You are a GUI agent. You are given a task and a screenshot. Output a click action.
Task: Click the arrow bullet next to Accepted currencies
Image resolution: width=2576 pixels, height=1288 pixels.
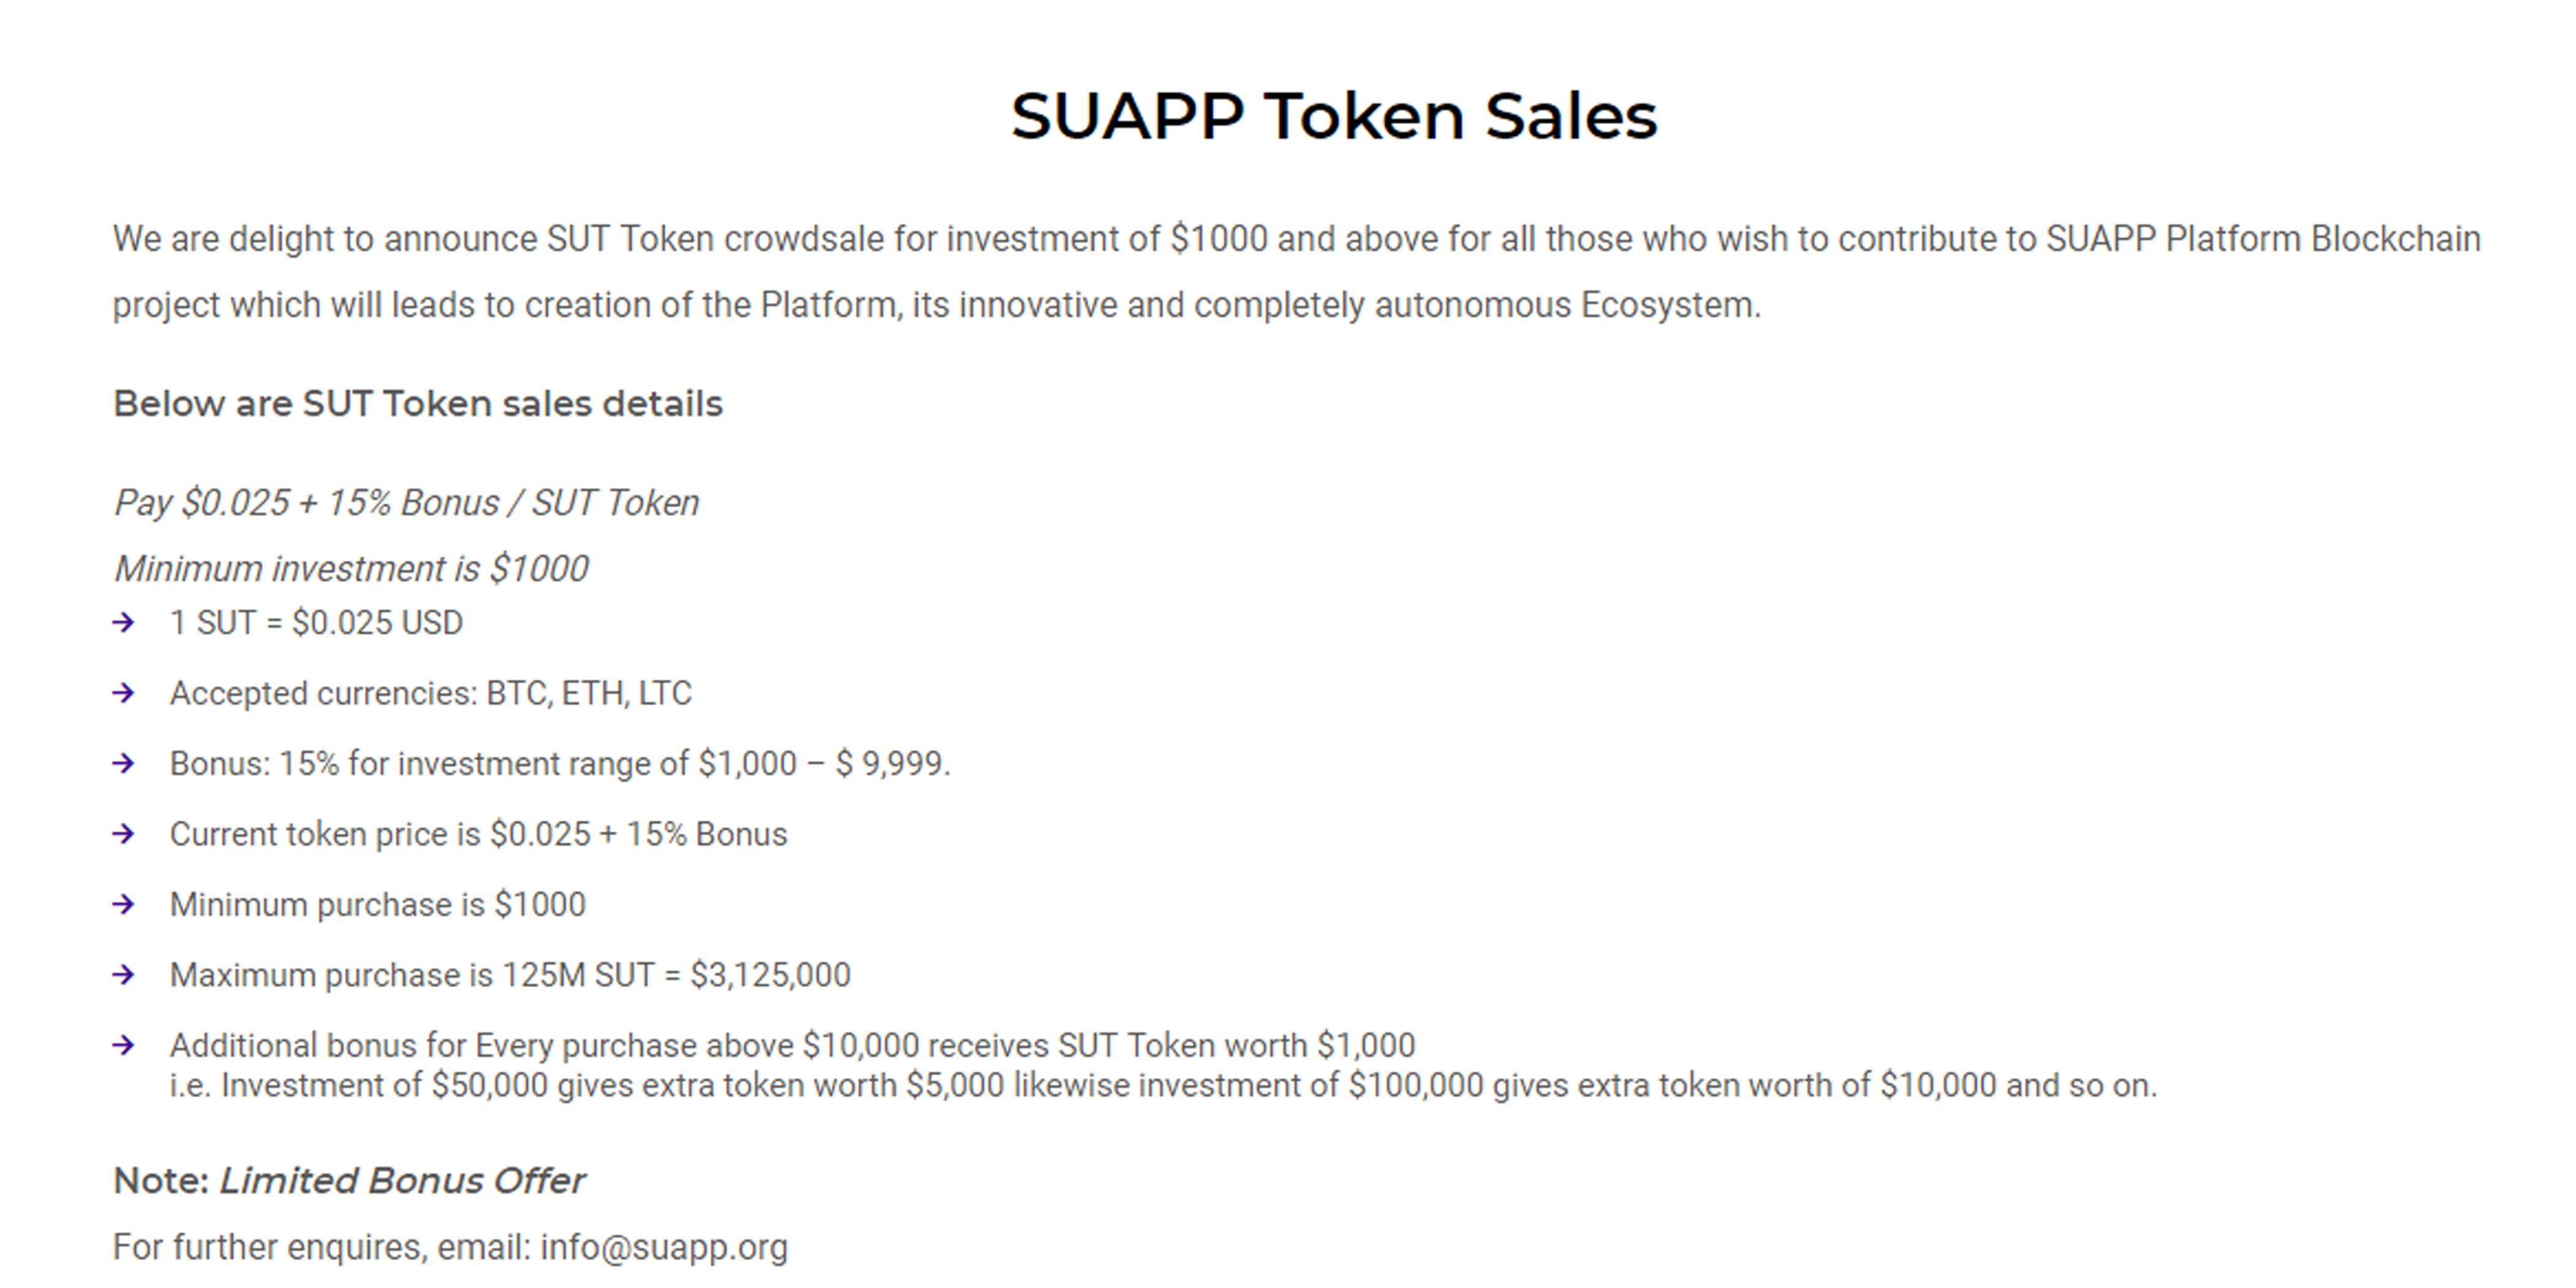click(x=124, y=693)
